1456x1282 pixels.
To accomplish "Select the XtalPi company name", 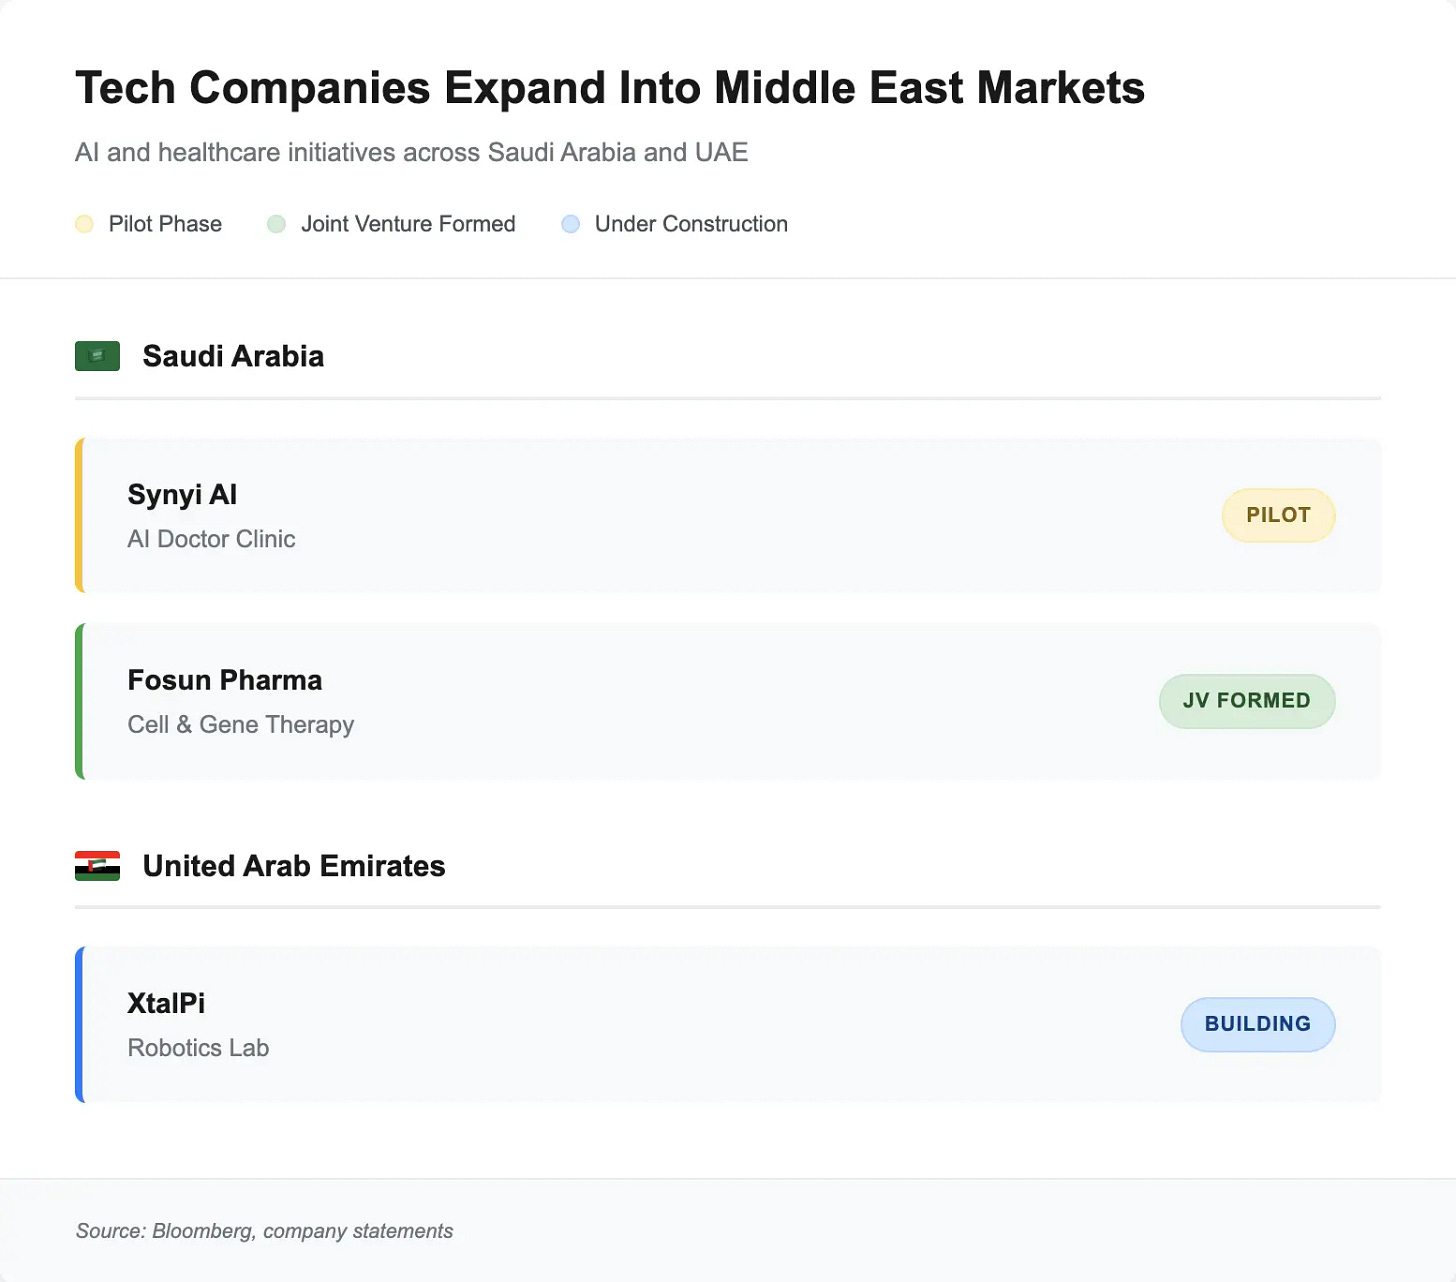I will [x=166, y=1004].
